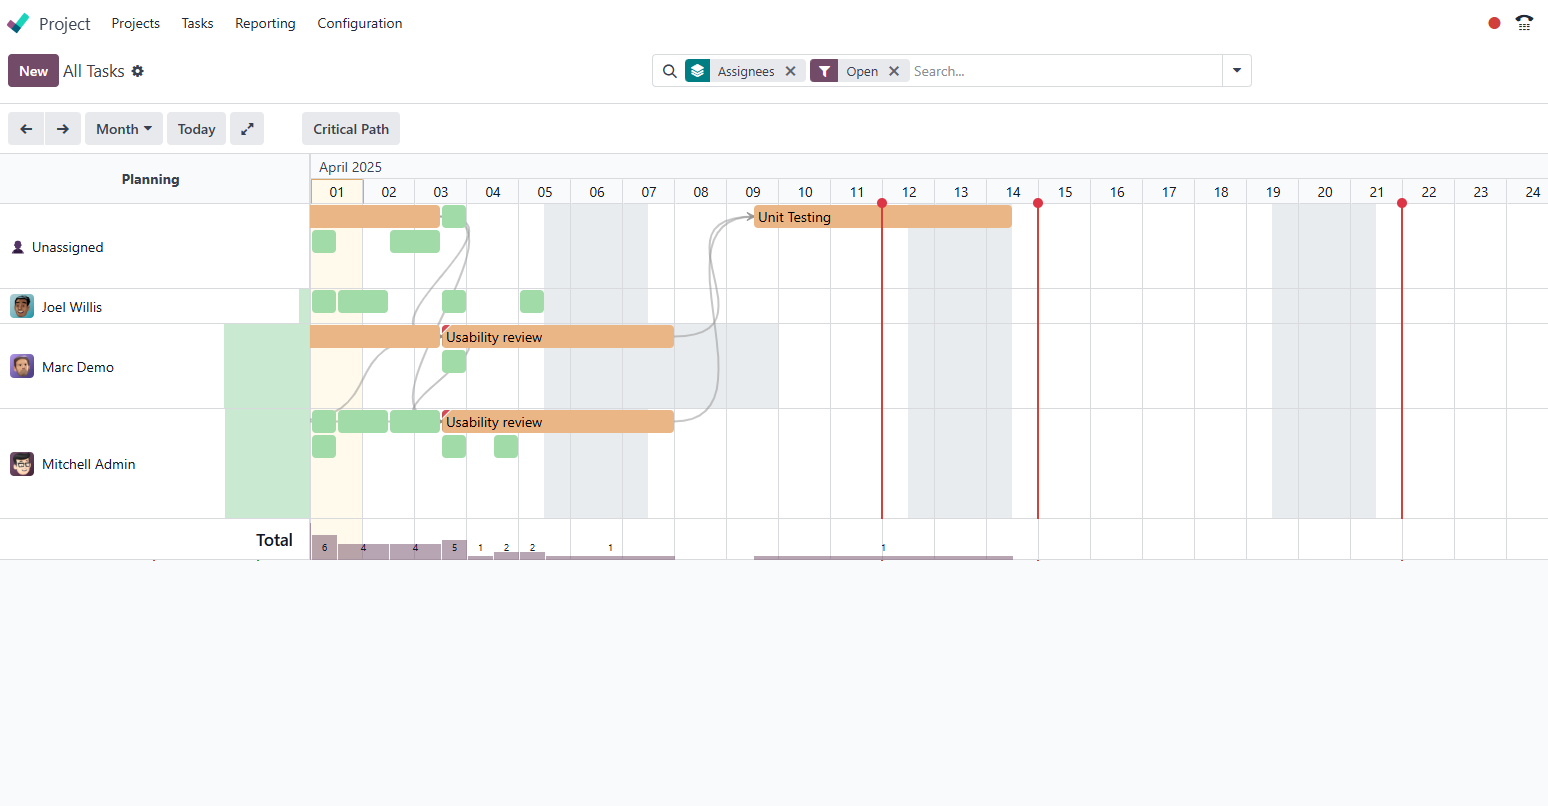
Task: Go to next period arrow
Action: 63,129
